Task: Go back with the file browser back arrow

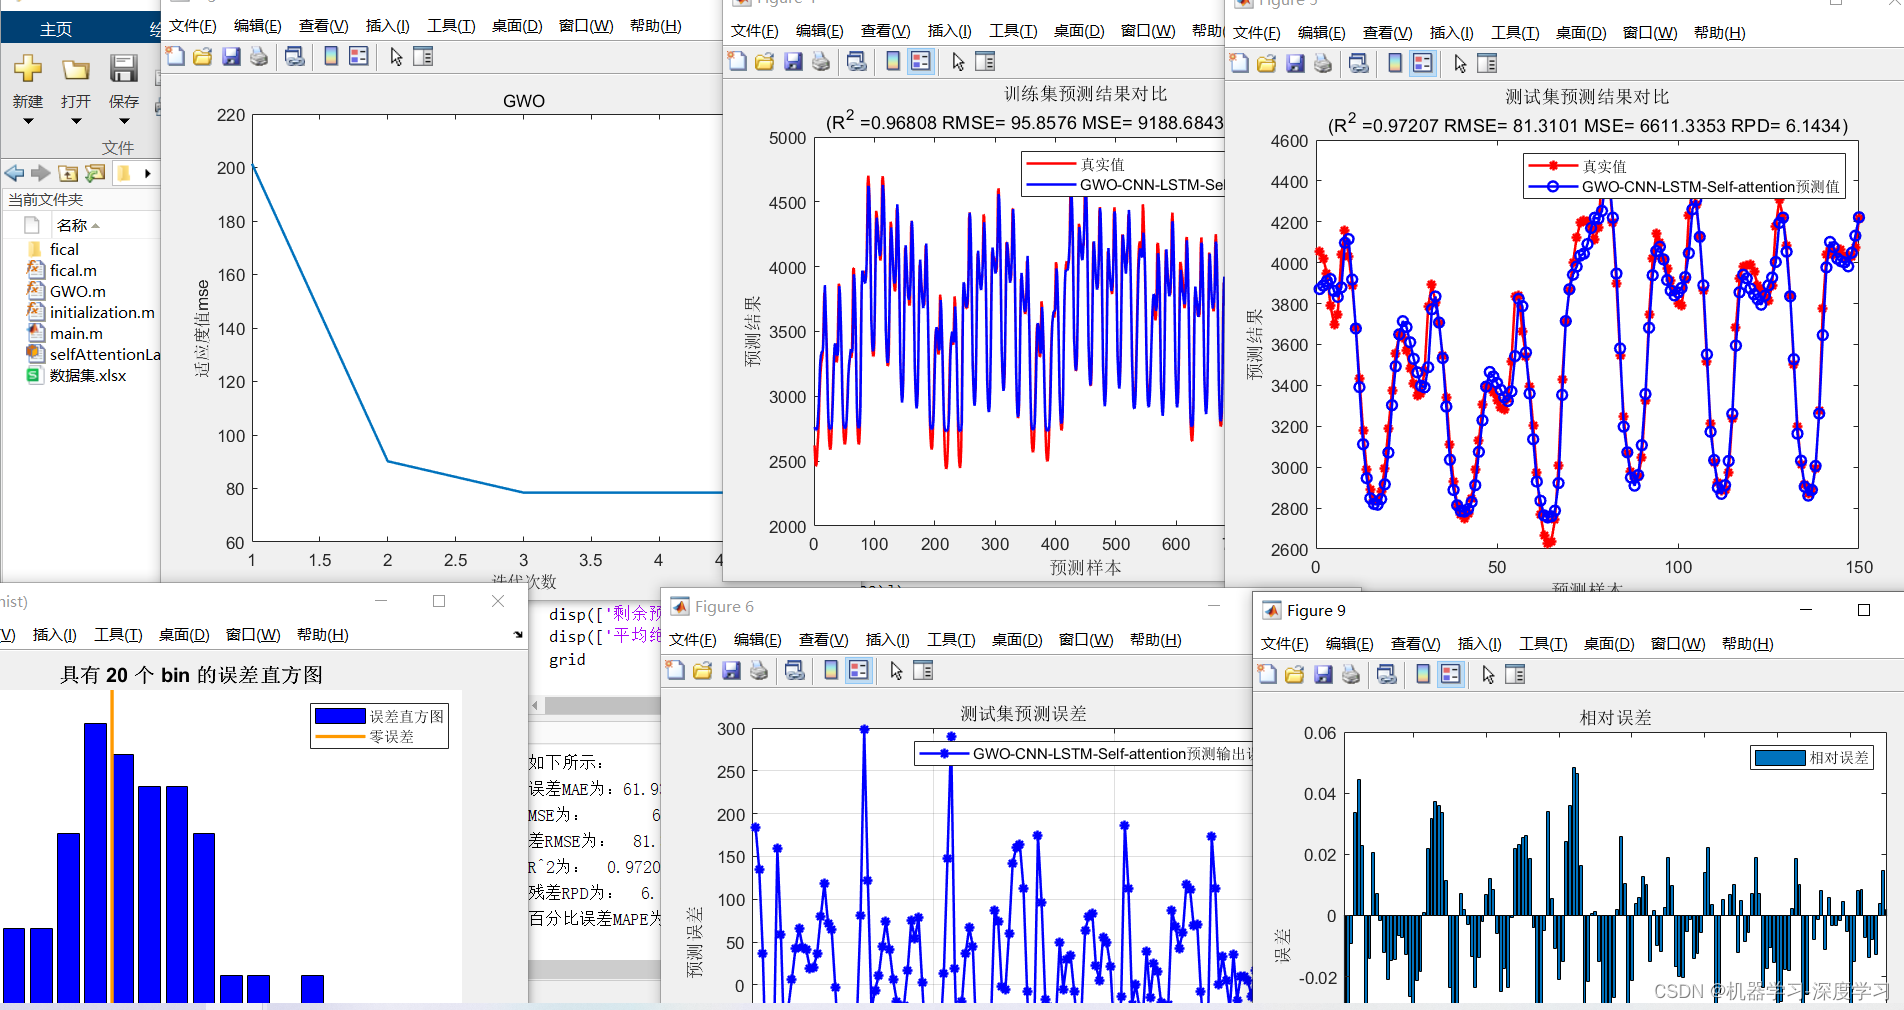Action: click(14, 173)
